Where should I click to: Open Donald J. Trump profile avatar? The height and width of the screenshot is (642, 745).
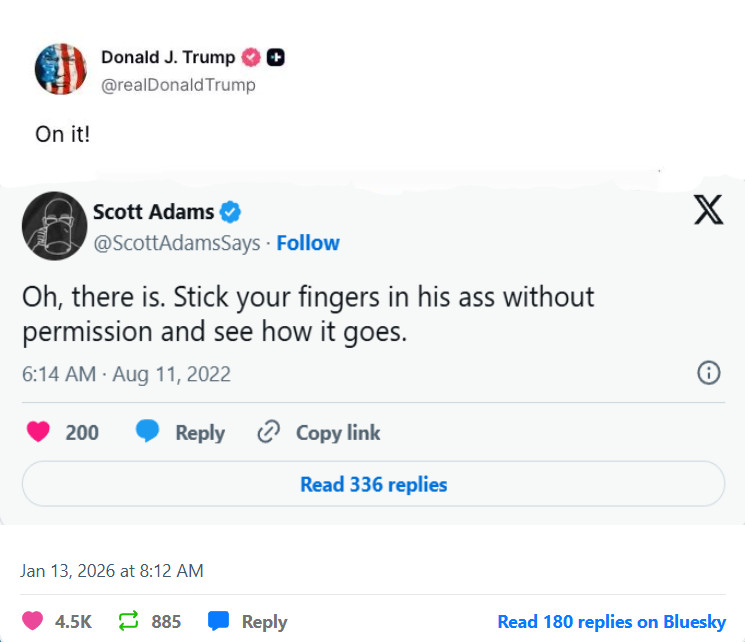click(61, 69)
